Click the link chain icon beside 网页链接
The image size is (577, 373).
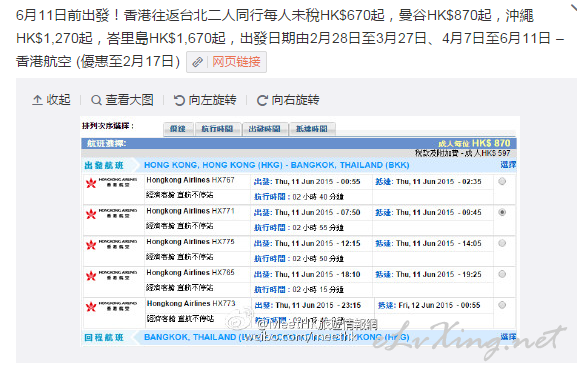click(198, 62)
